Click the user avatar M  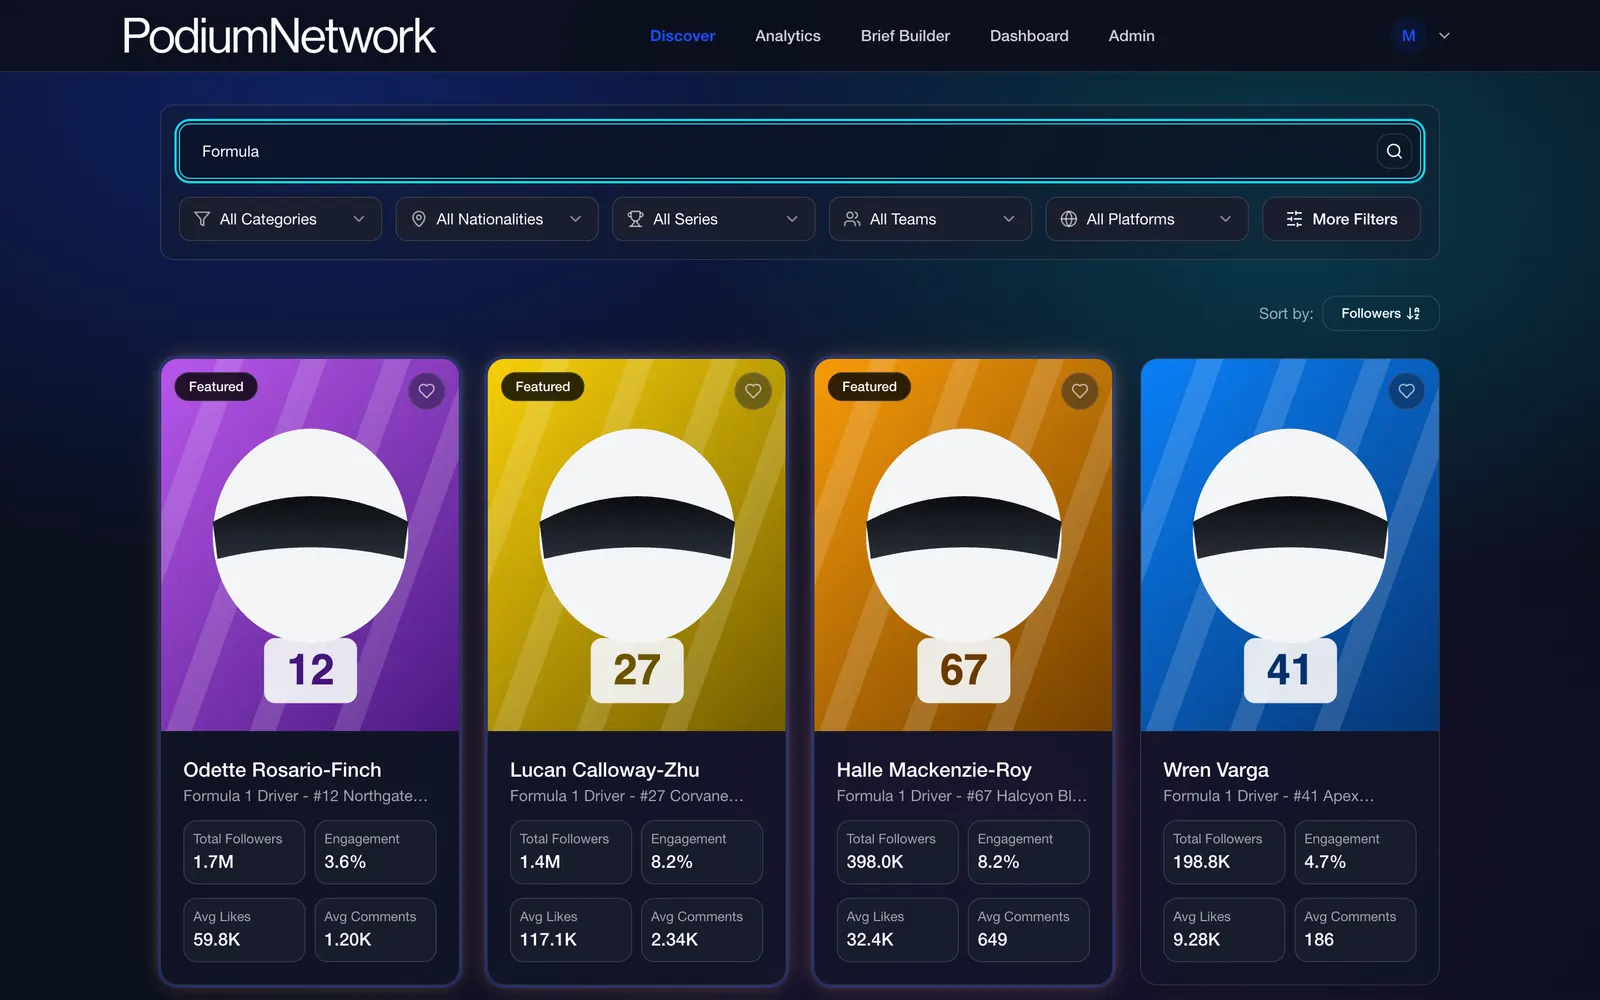coord(1408,36)
